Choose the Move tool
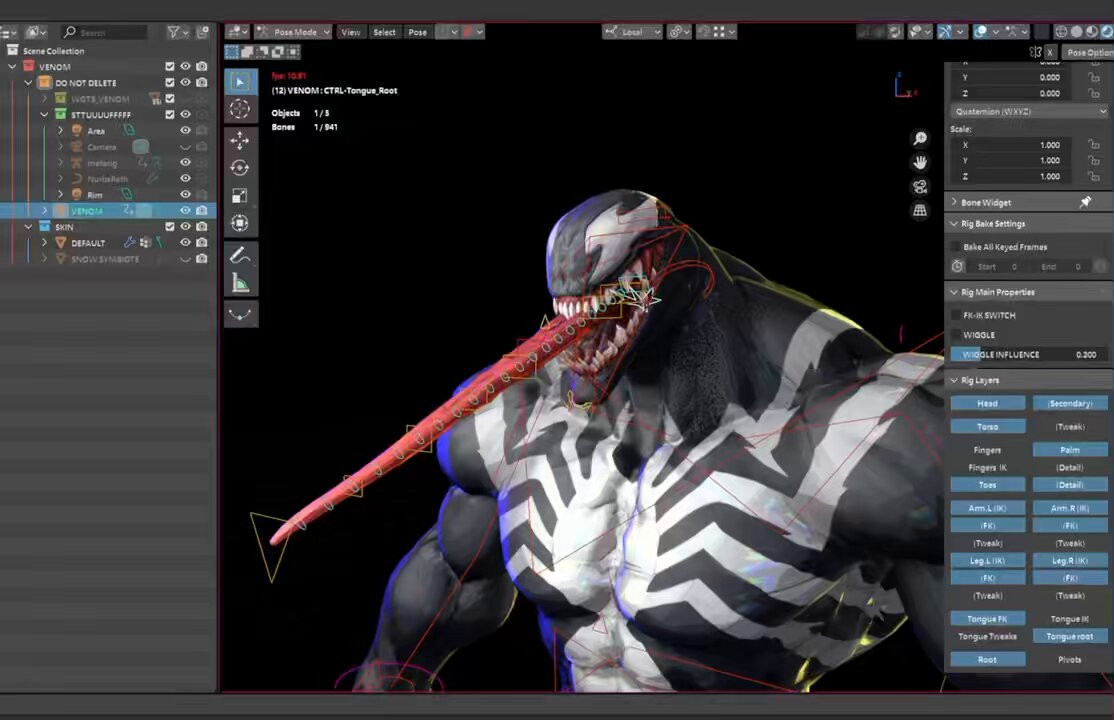This screenshot has width=1114, height=720. [x=240, y=140]
